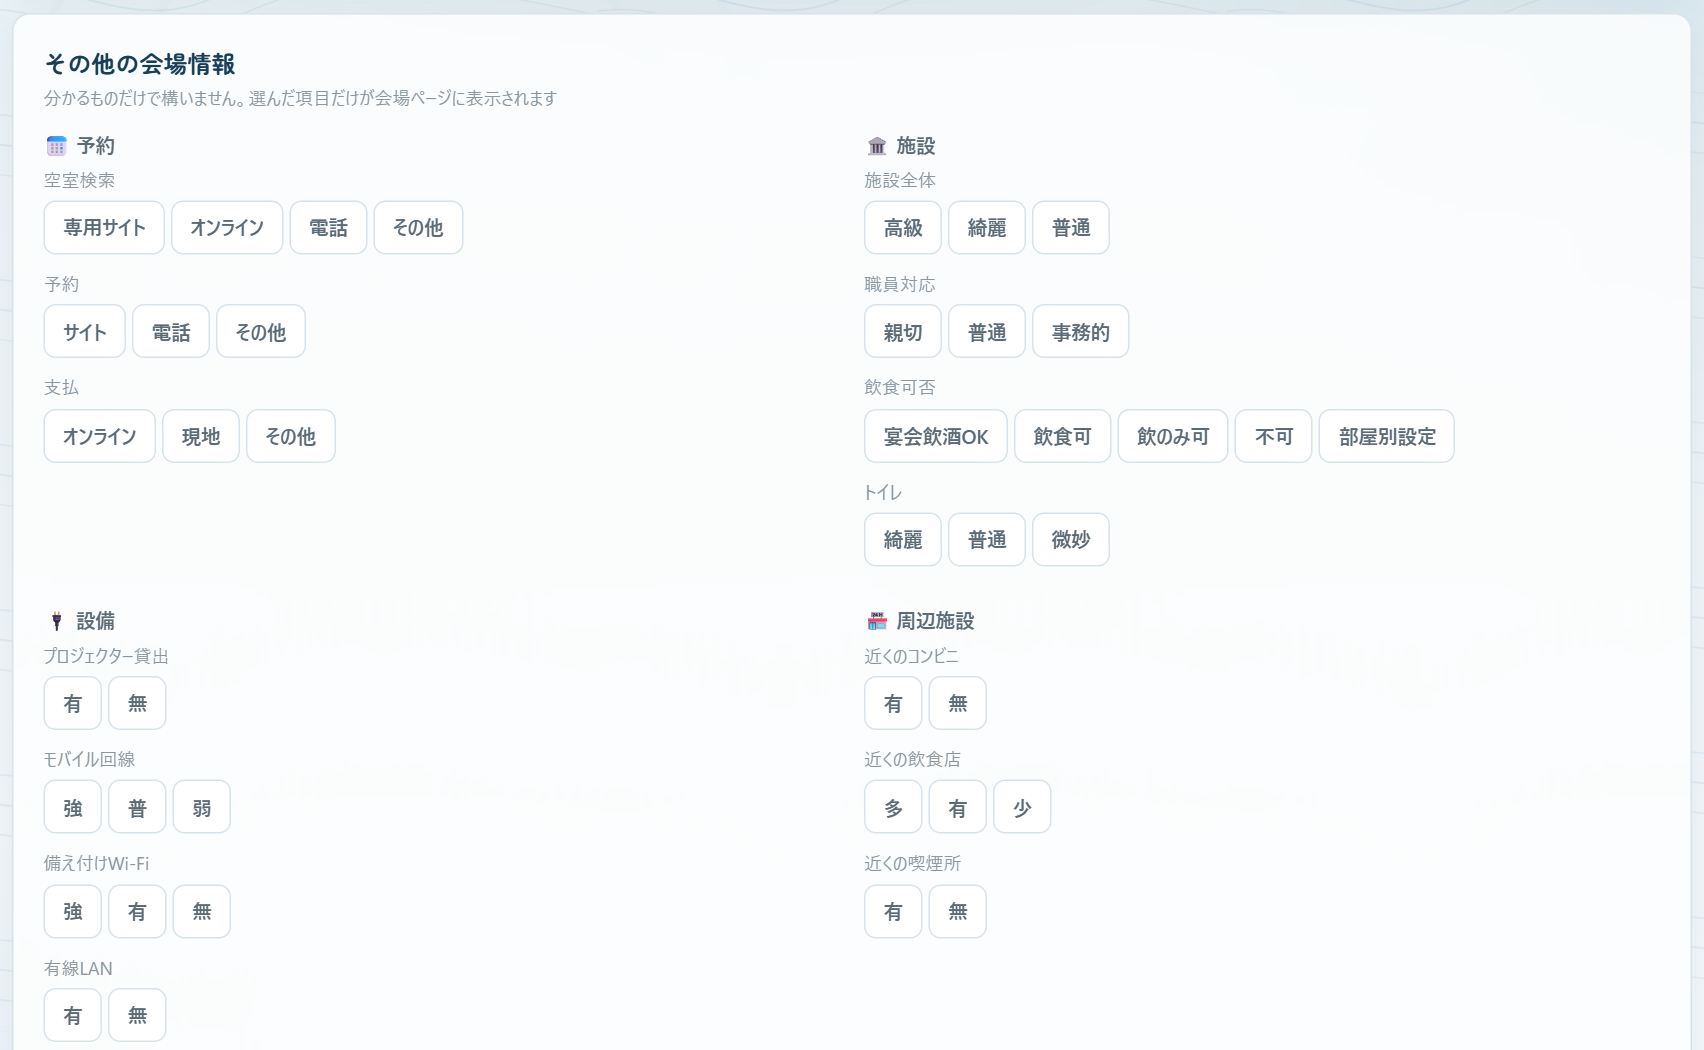Select 部屋別設定 option
This screenshot has height=1050, width=1704.
coord(1387,436)
